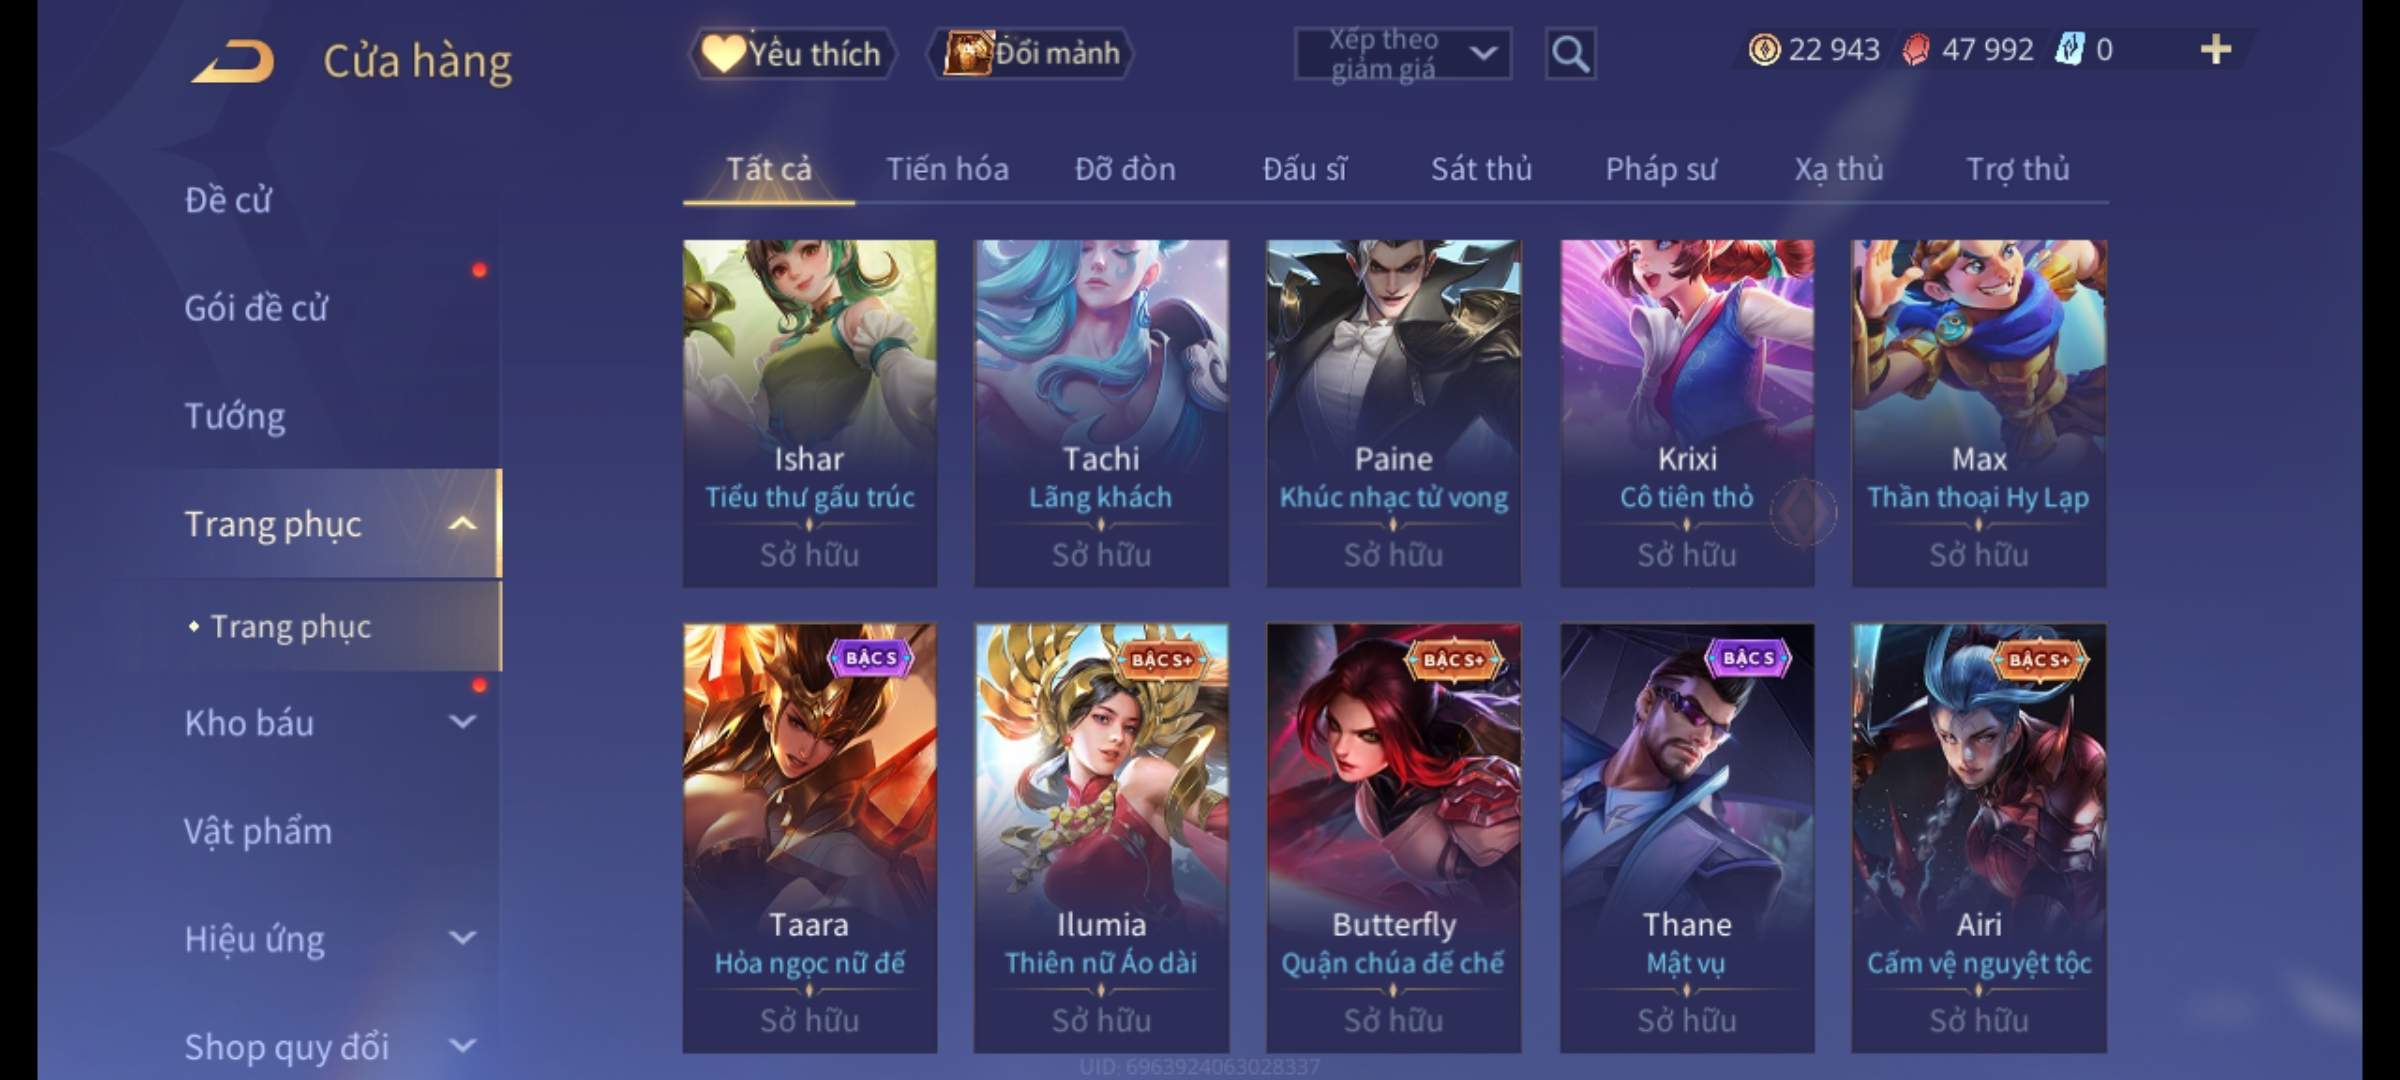
Task: Open the Airi Cấm vệ nguyệt tộc skin
Action: pyautogui.click(x=1979, y=838)
